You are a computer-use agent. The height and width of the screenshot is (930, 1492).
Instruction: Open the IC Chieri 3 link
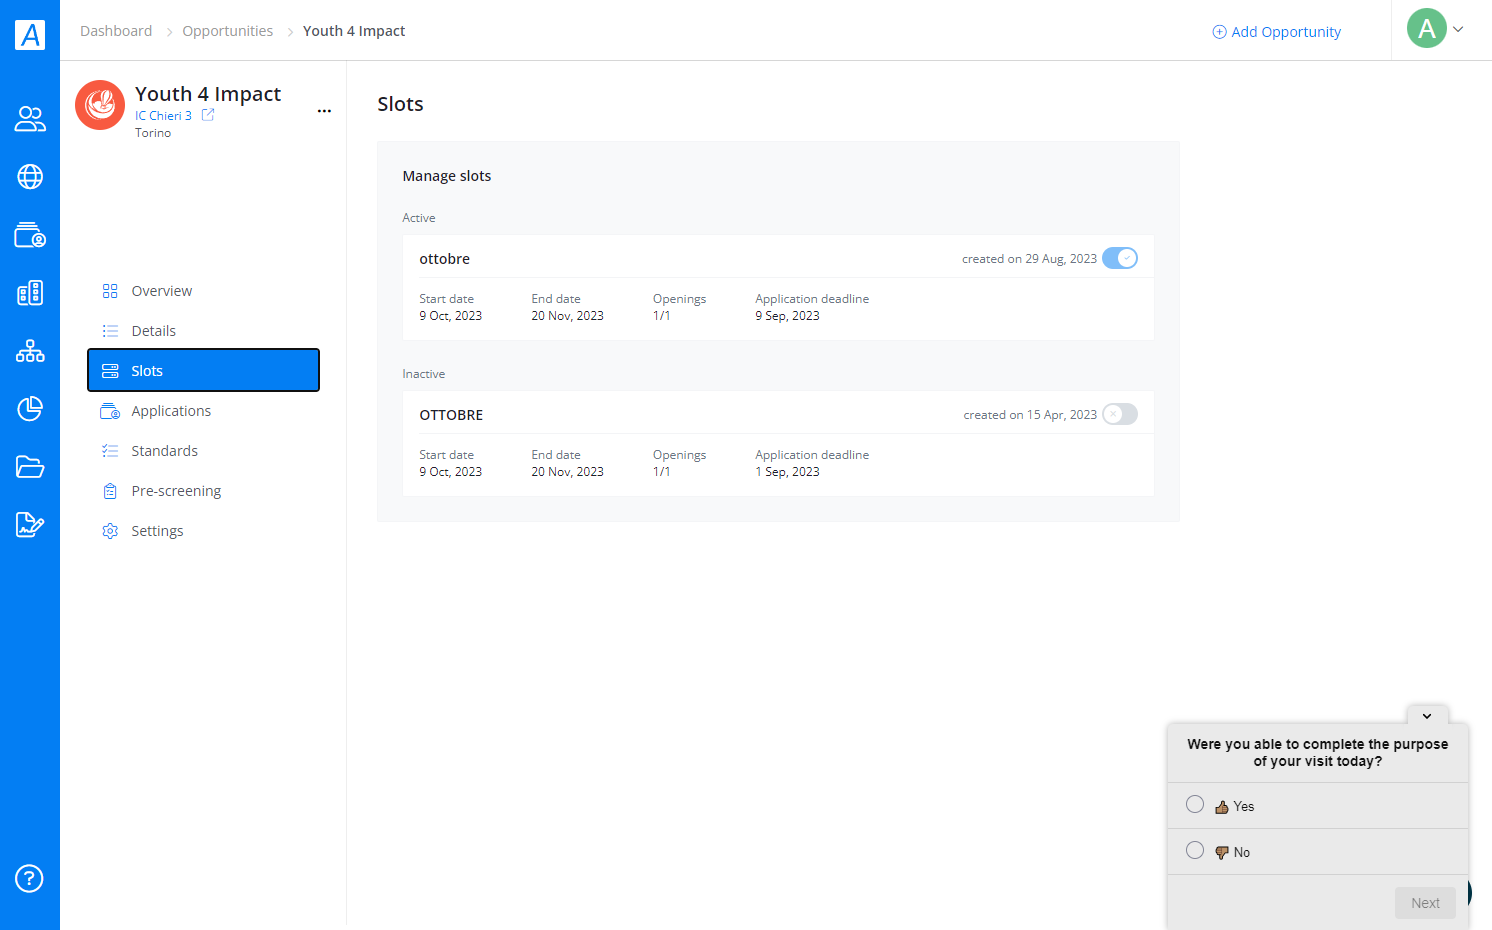[163, 116]
